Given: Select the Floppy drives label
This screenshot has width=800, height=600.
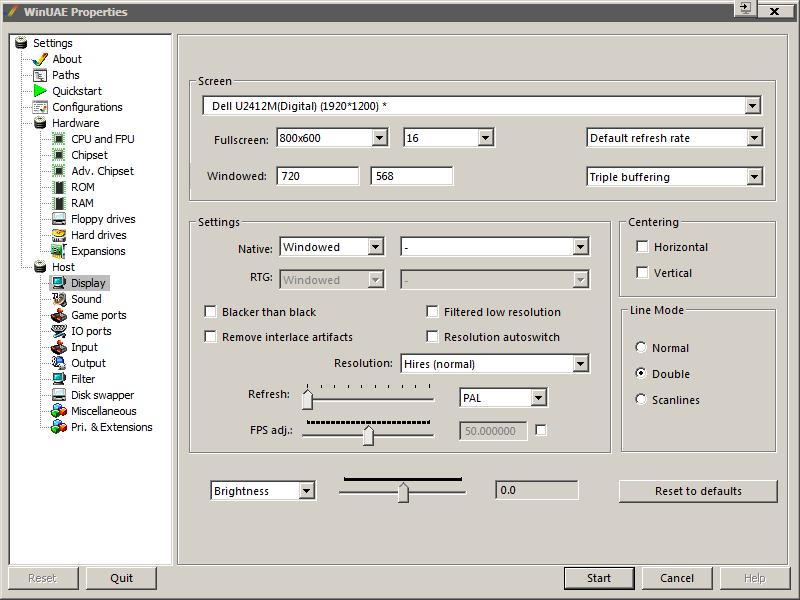Looking at the screenshot, I should pyautogui.click(x=103, y=219).
